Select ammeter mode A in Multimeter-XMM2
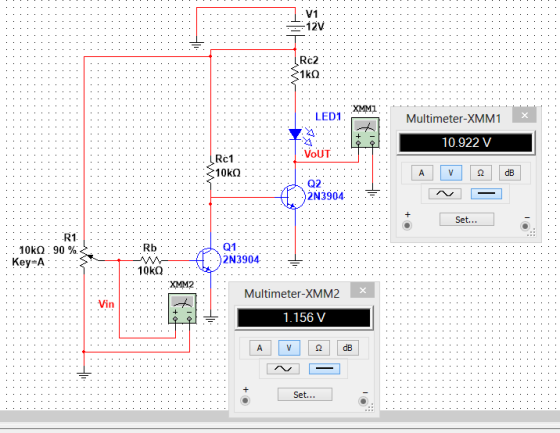Screen dimensions: 560x433 [260, 348]
